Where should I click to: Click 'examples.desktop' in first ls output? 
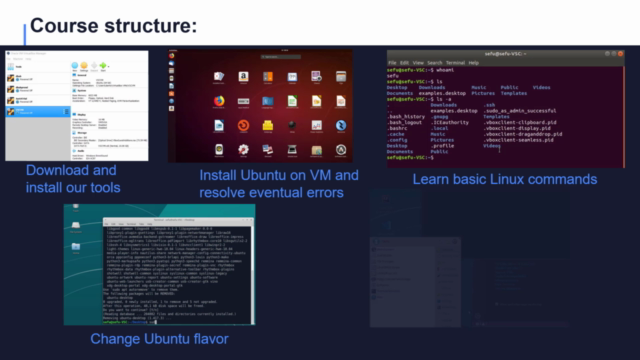click(x=442, y=93)
